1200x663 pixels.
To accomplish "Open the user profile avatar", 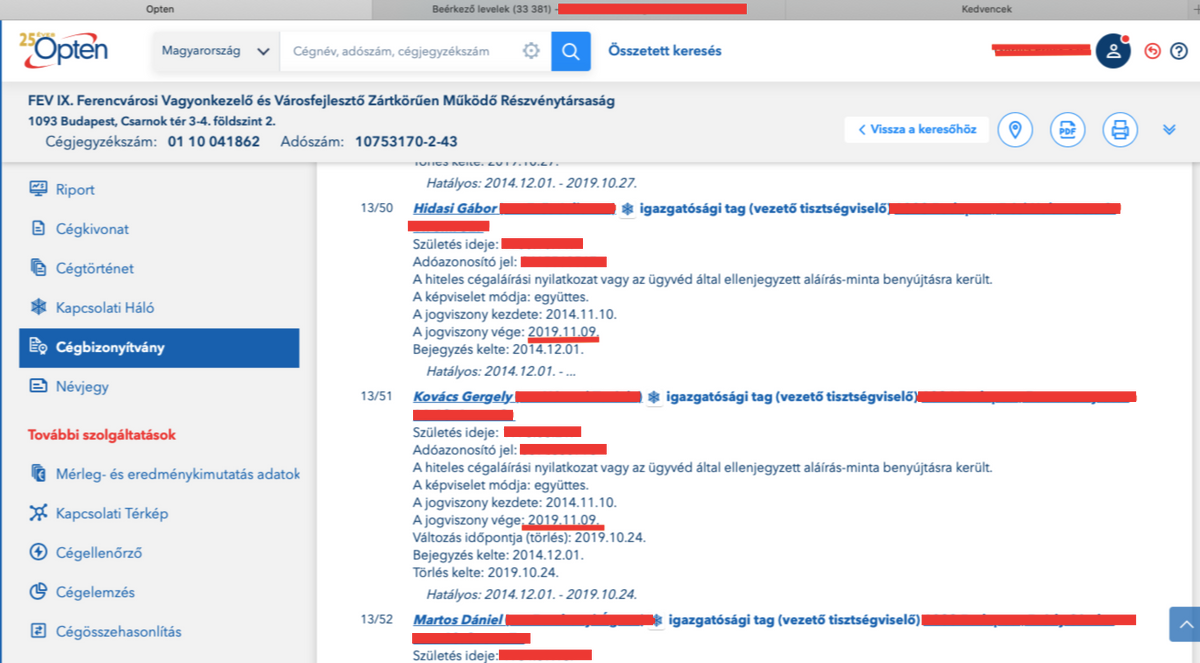I will pyautogui.click(x=1113, y=51).
